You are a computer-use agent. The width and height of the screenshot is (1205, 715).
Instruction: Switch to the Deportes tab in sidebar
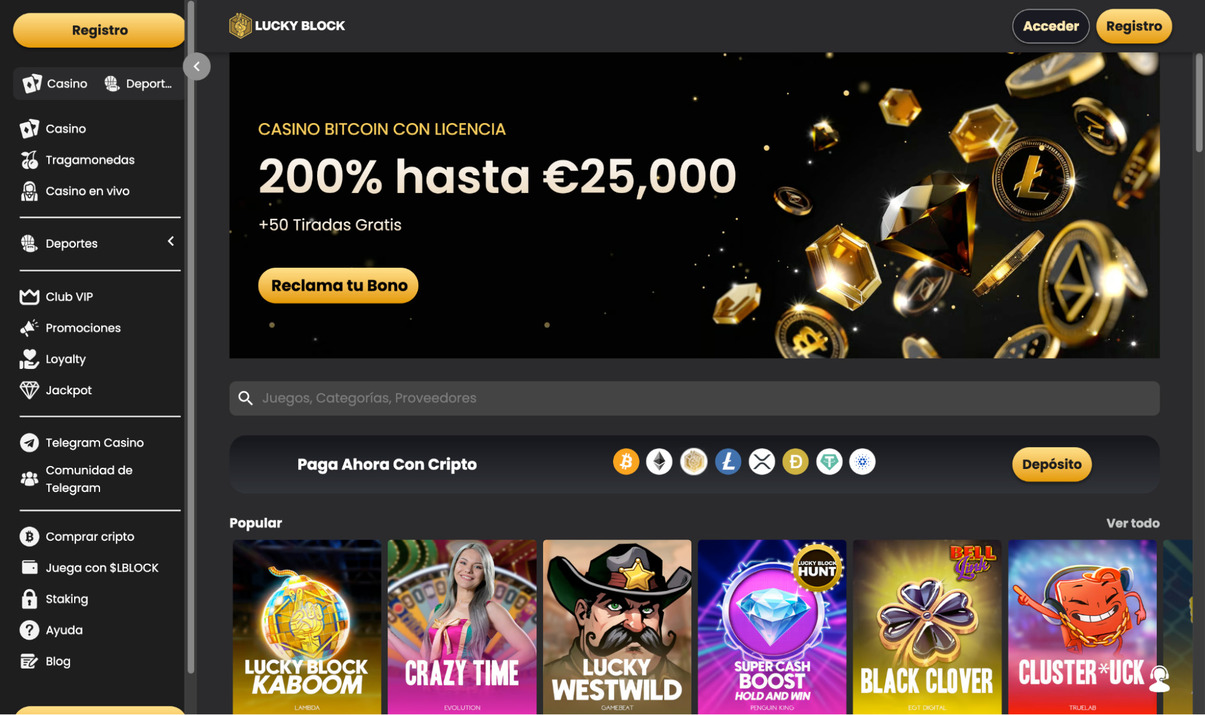tap(139, 84)
